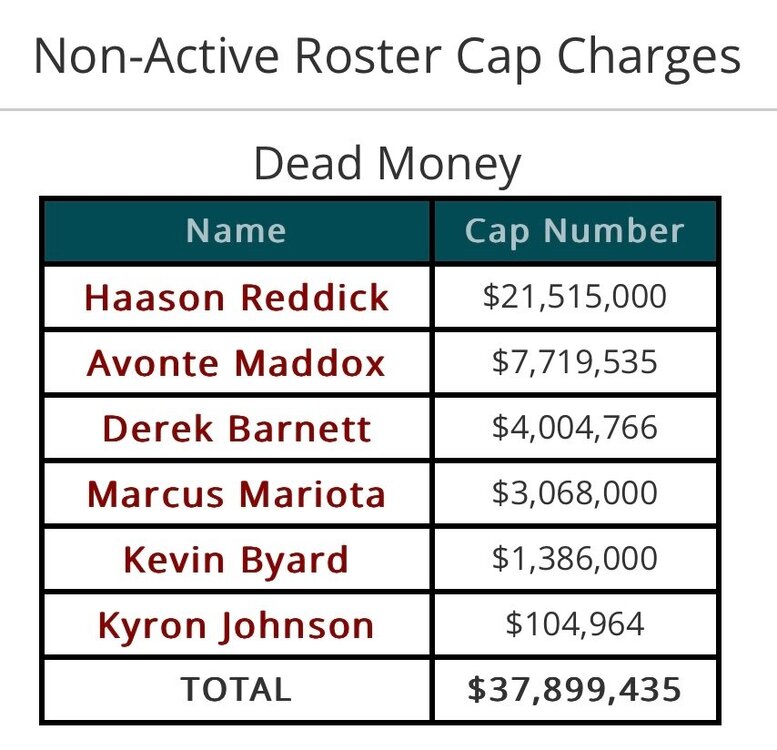Click the TOTAL row label
The height and width of the screenshot is (750, 777).
tap(236, 689)
